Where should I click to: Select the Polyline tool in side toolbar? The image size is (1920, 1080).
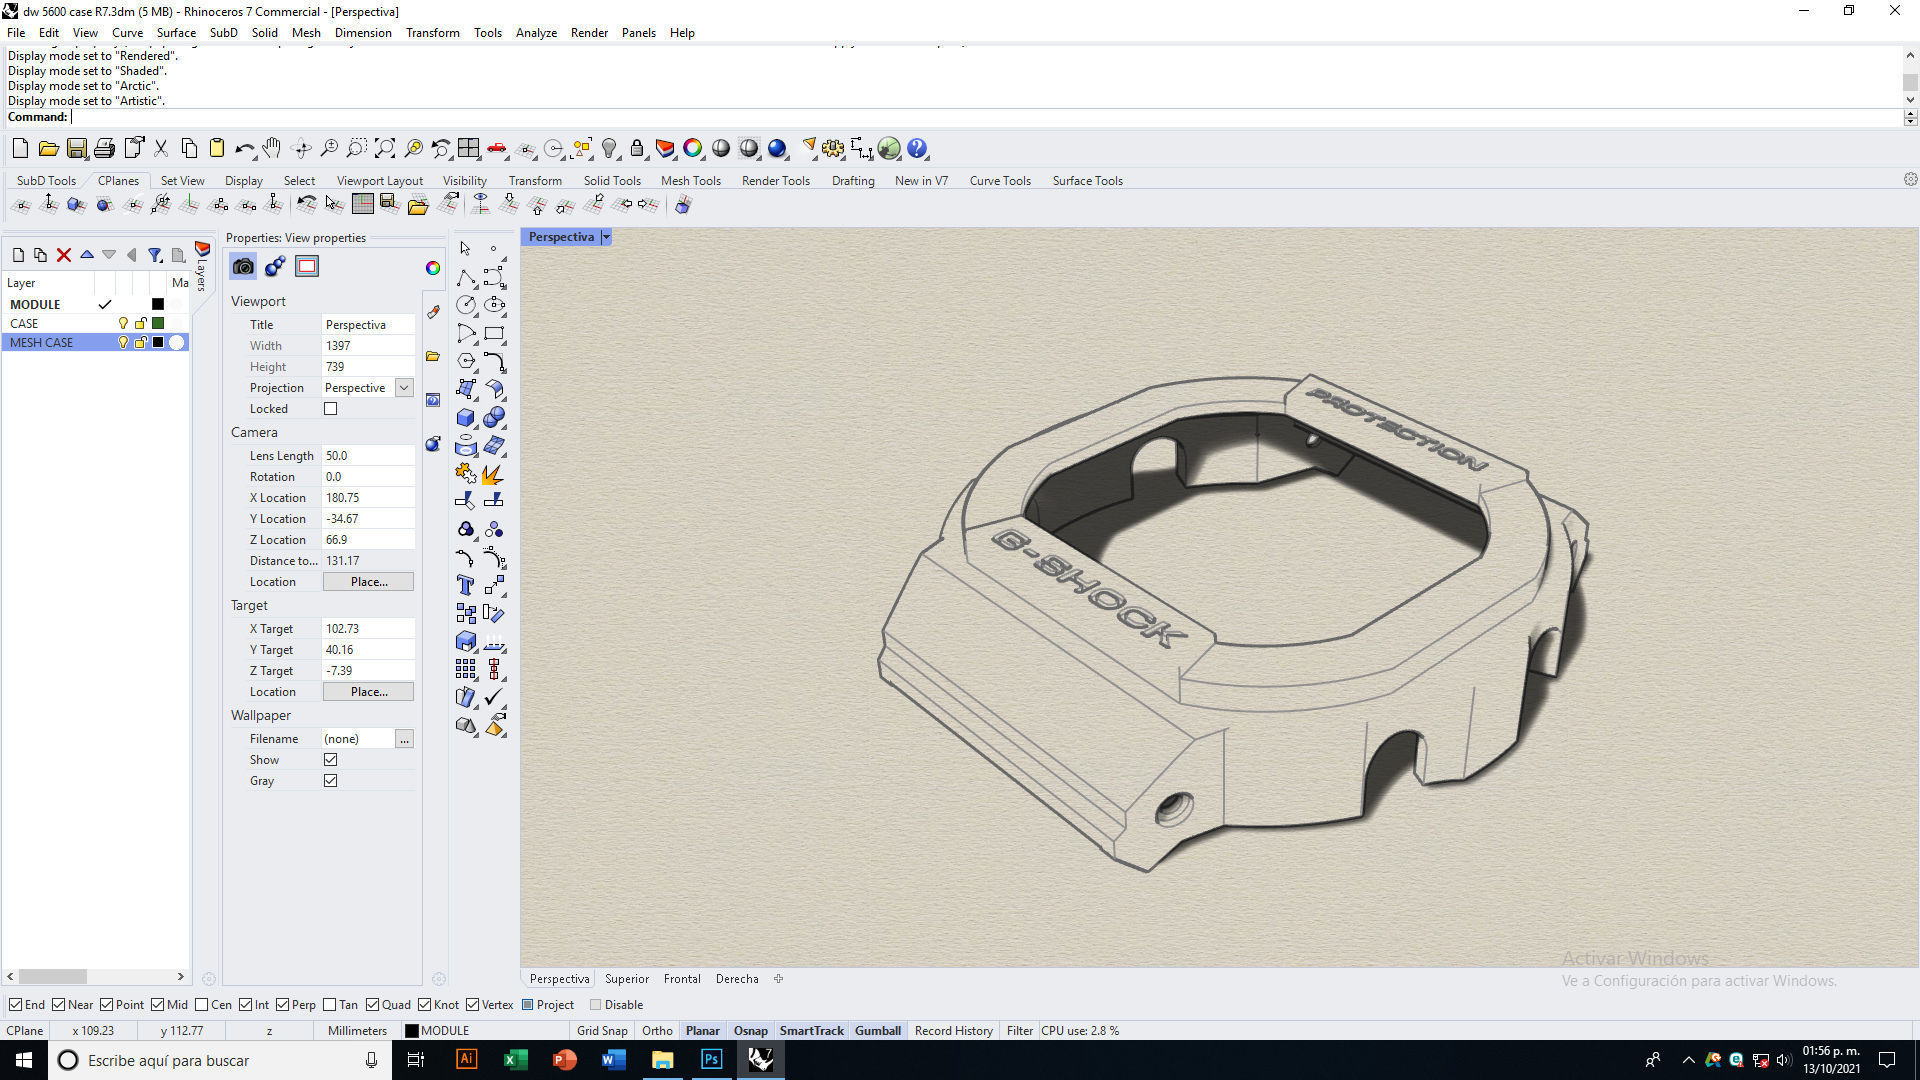coord(466,277)
